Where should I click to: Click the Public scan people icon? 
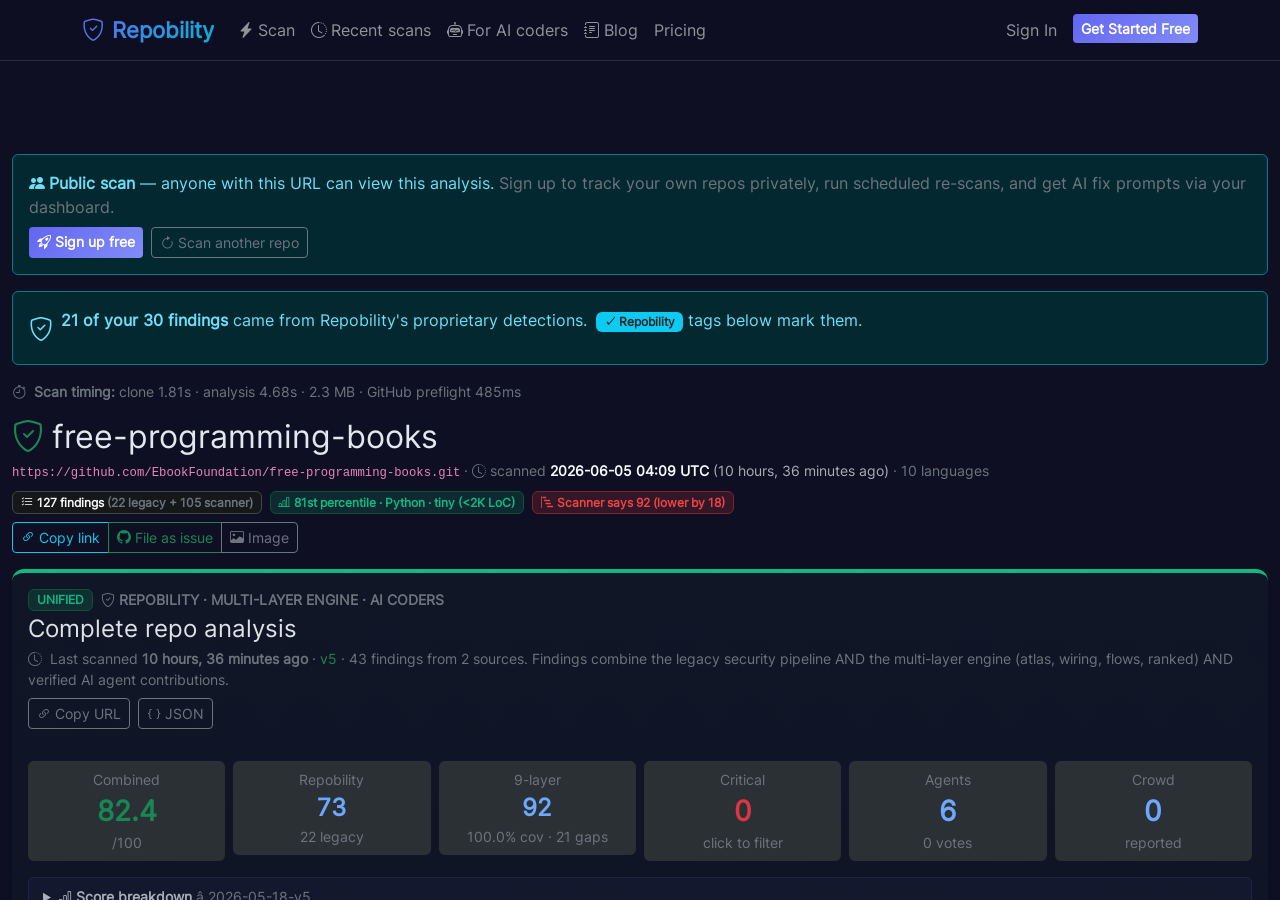tap(37, 183)
